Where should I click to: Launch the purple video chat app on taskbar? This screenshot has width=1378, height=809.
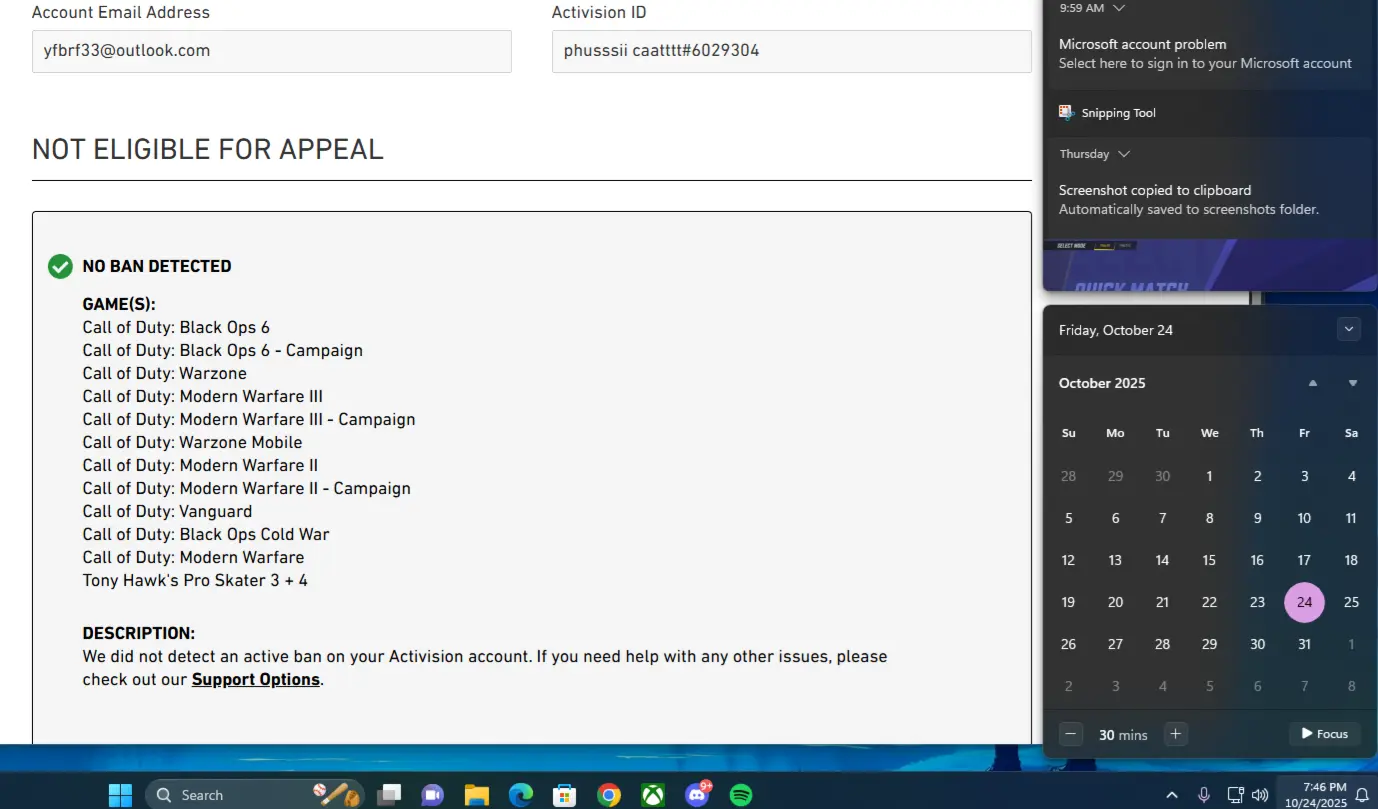(432, 795)
